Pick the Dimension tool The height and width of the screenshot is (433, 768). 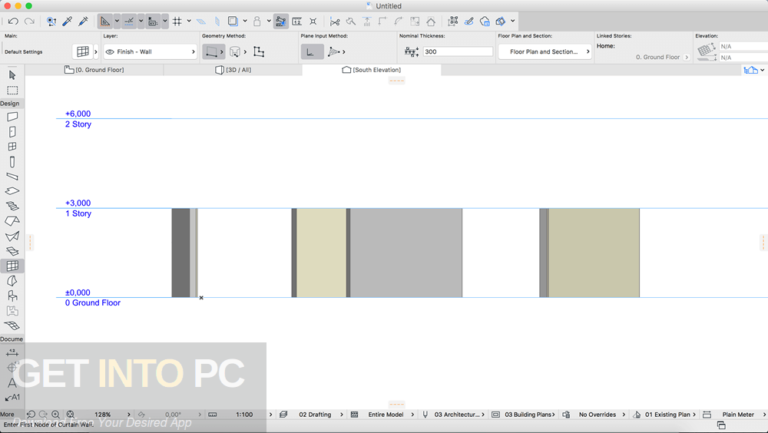[12, 353]
